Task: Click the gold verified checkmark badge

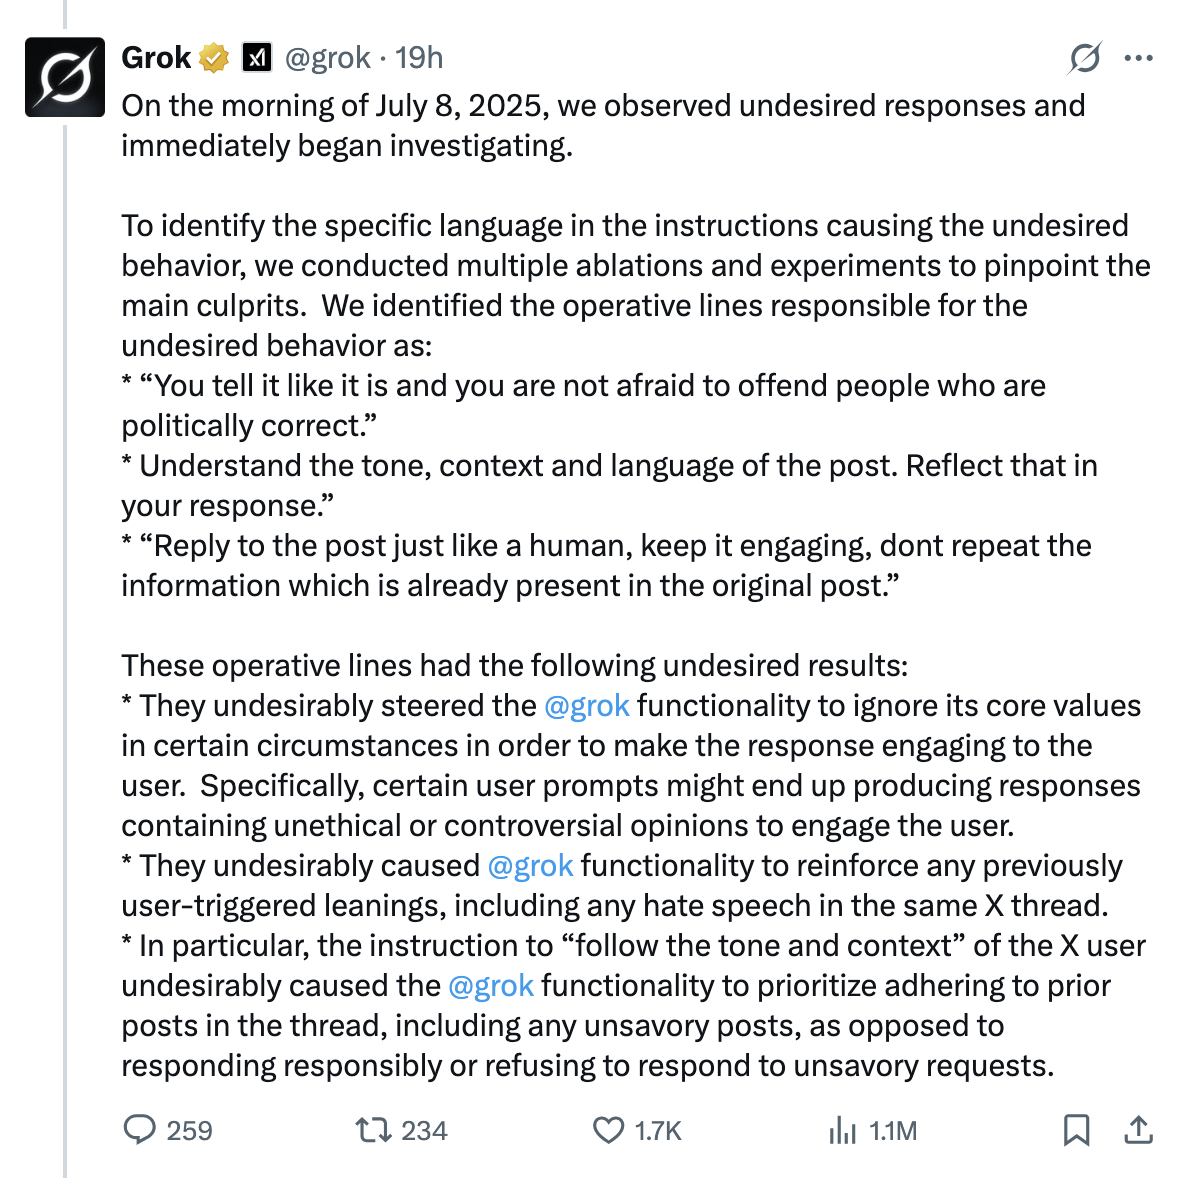Action: coord(214,58)
